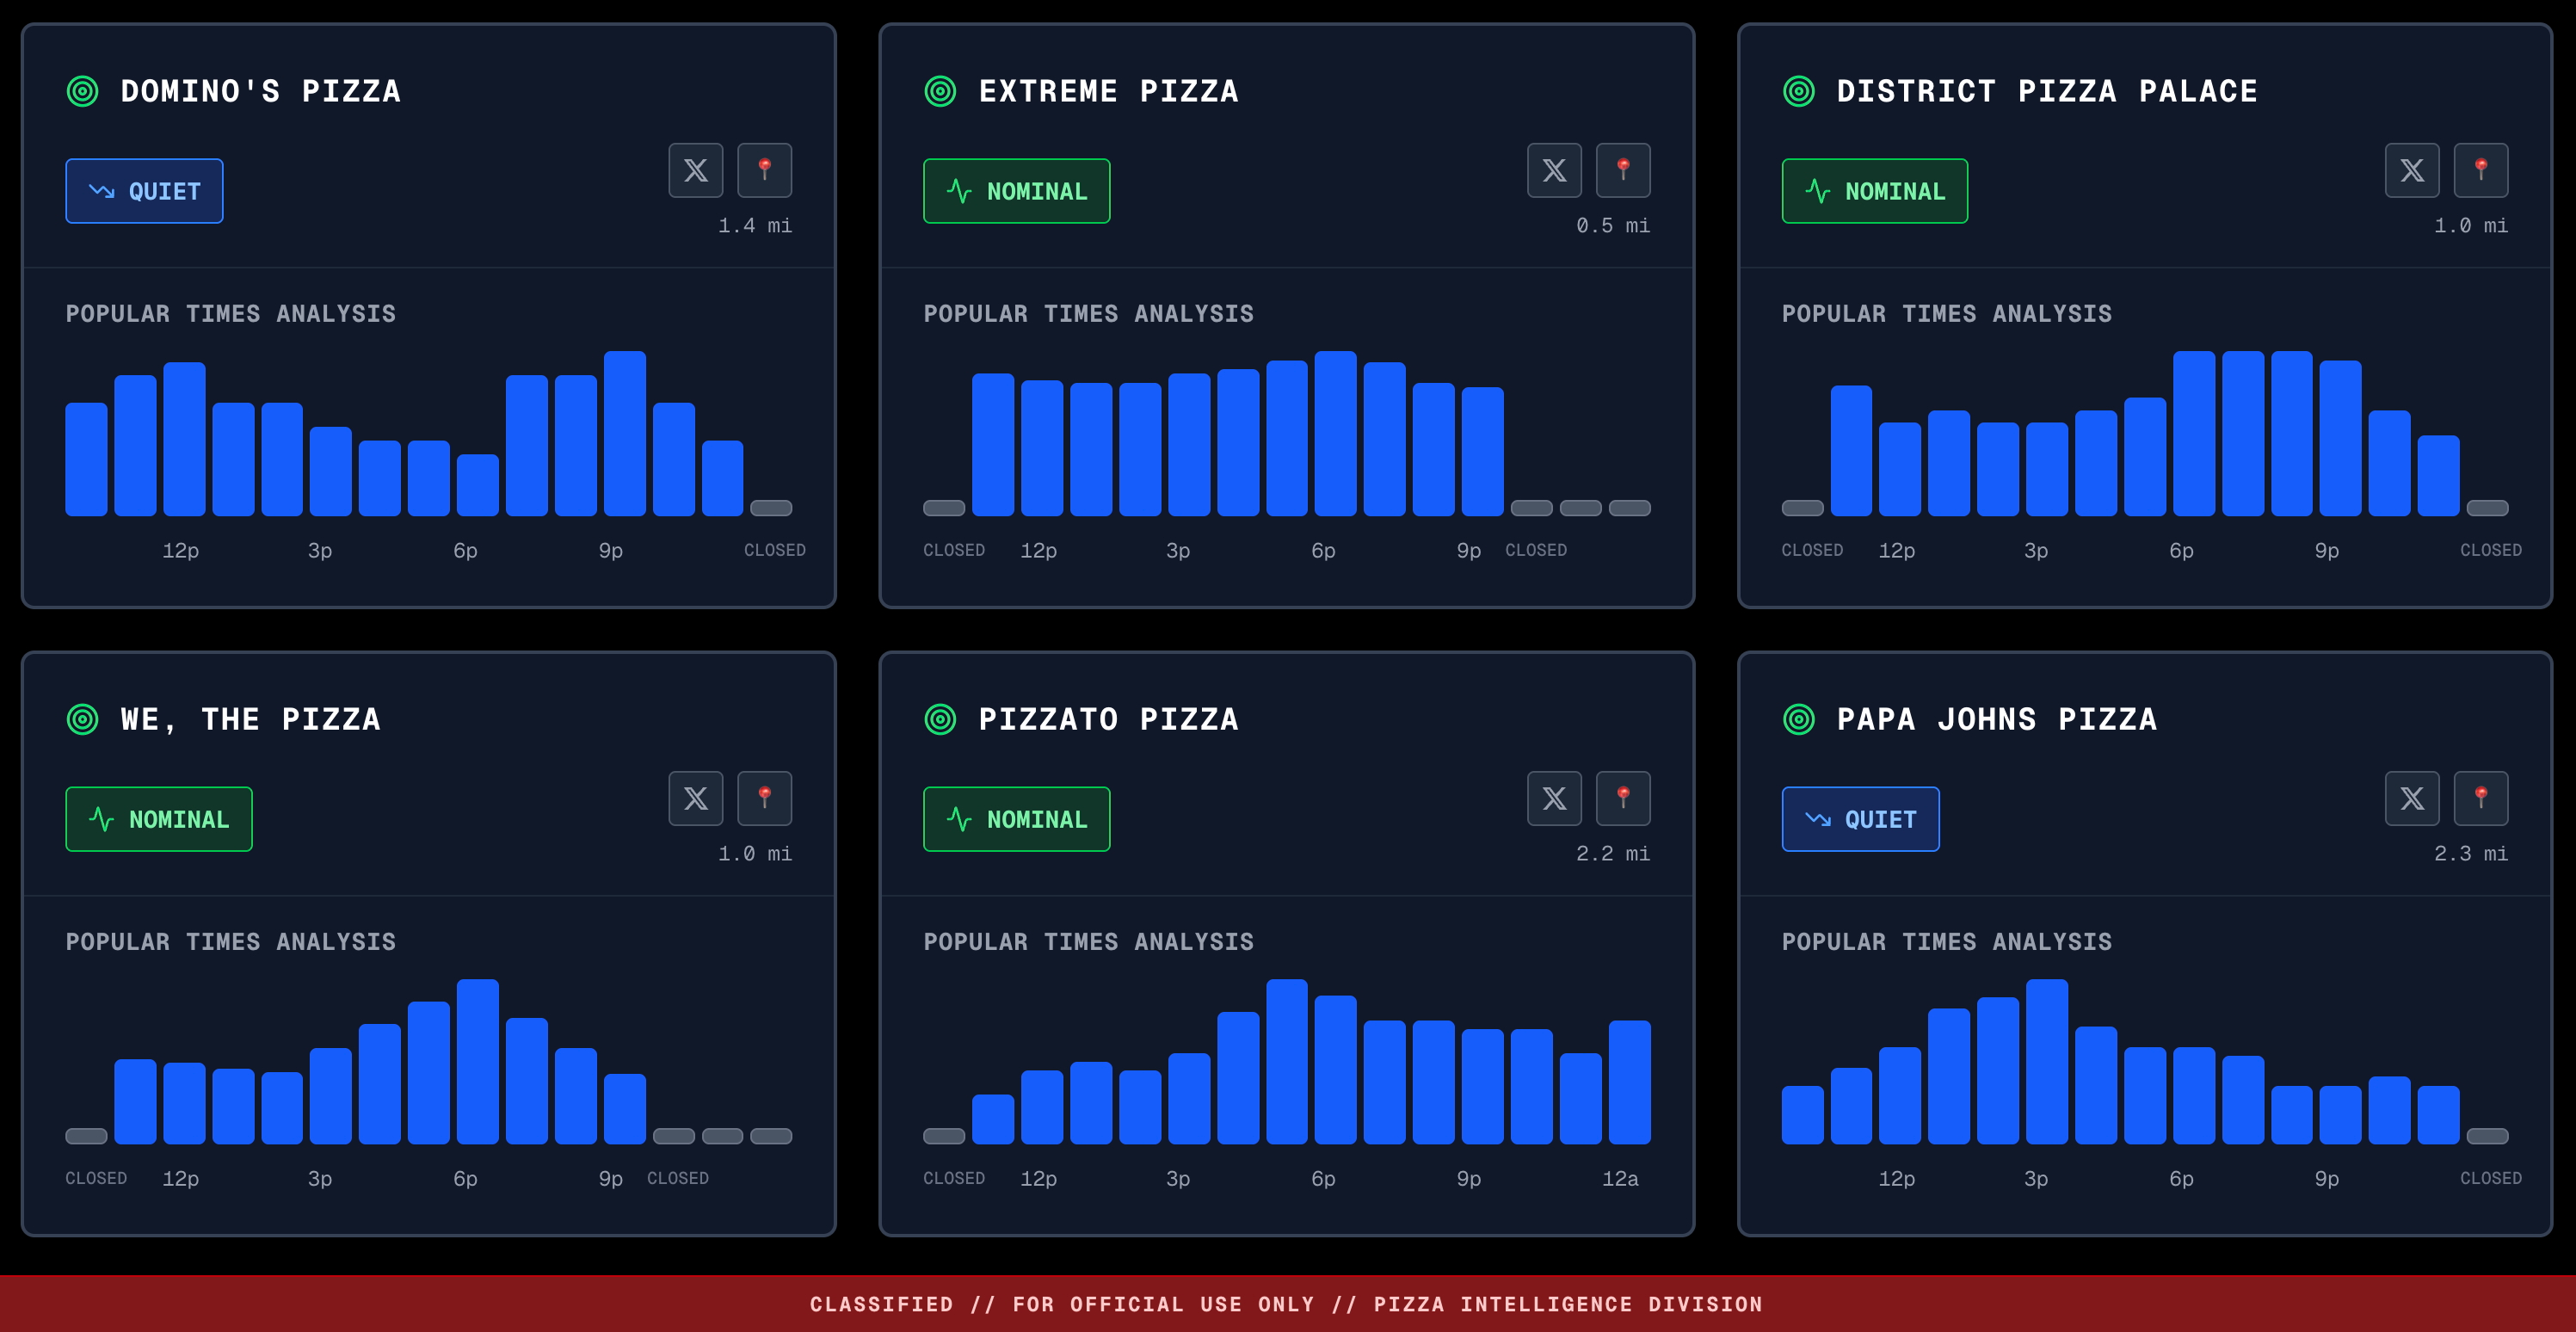Select the Pizzato Pizza card title

[x=1108, y=719]
